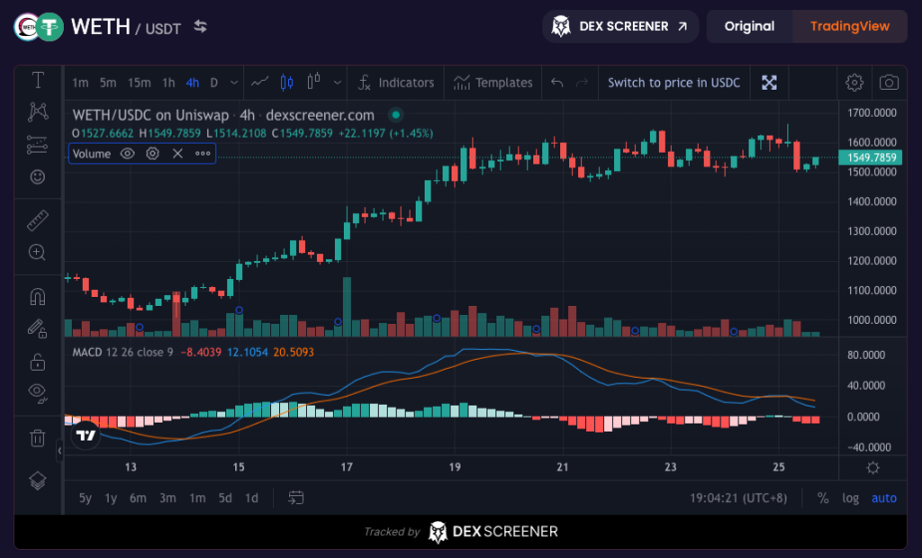The width and height of the screenshot is (922, 558).
Task: Switch to the Original chart tab
Action: pyautogui.click(x=749, y=27)
